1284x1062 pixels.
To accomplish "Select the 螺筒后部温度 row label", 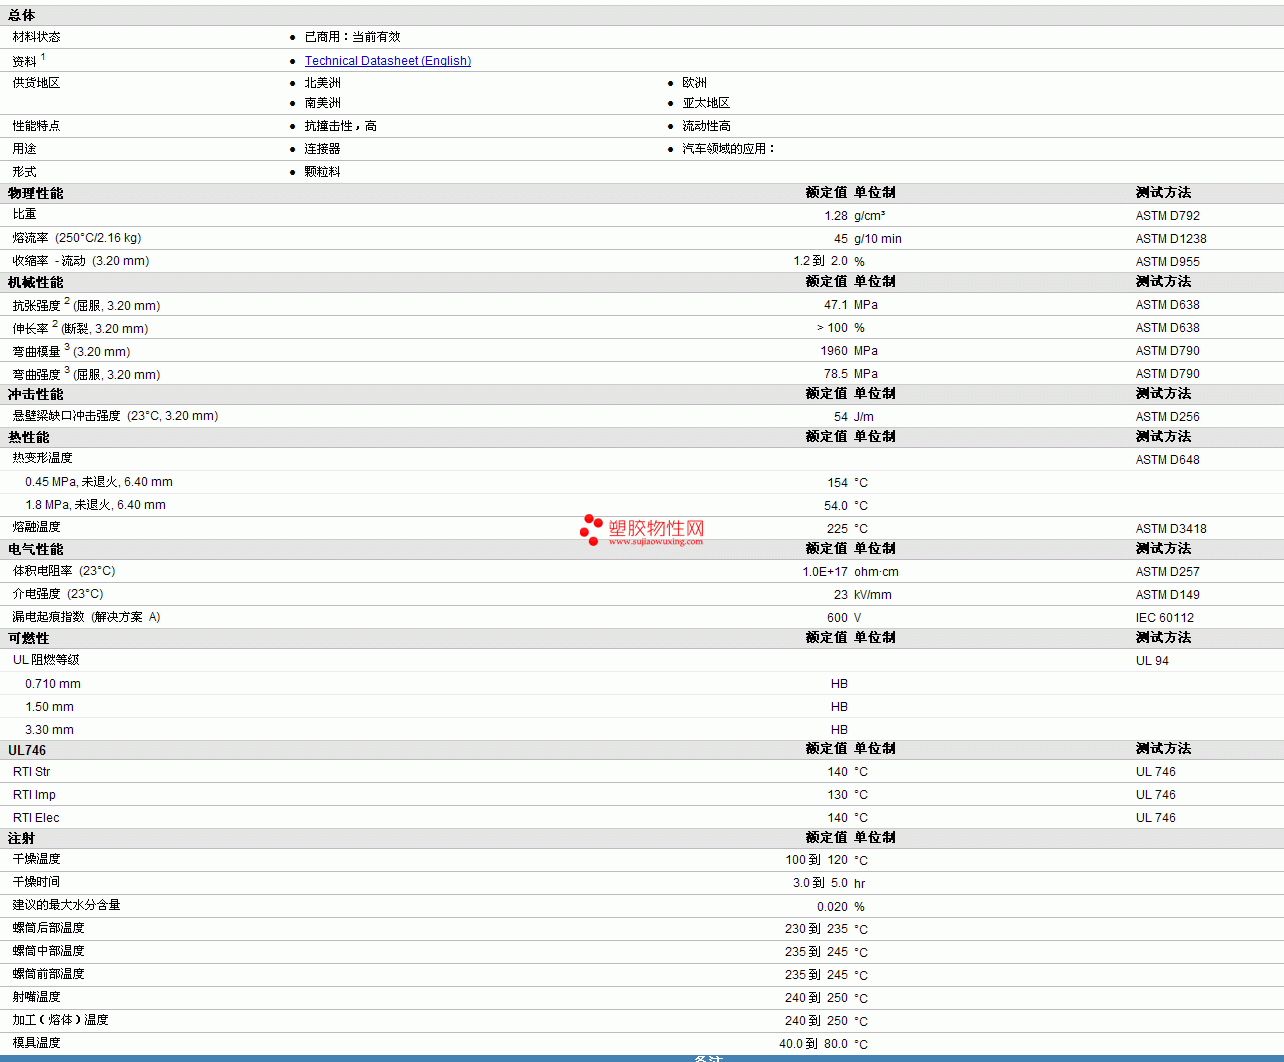I will coord(48,928).
